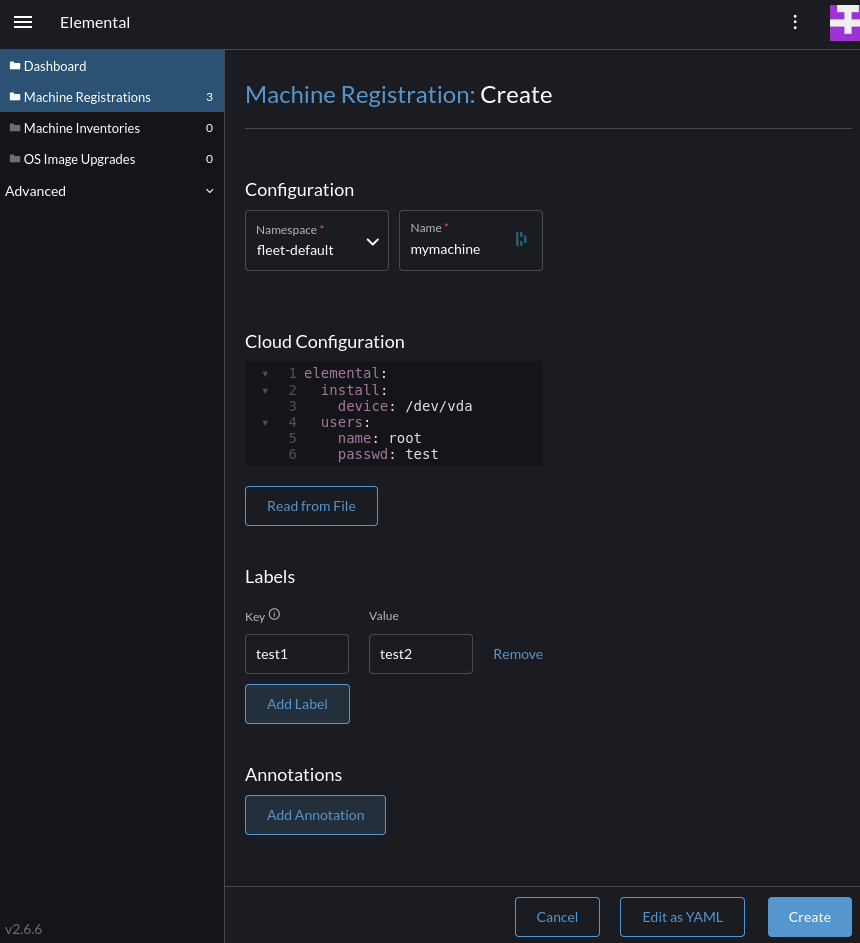Viewport: 860px width, 943px height.
Task: Click the Add Label button
Action: click(297, 704)
